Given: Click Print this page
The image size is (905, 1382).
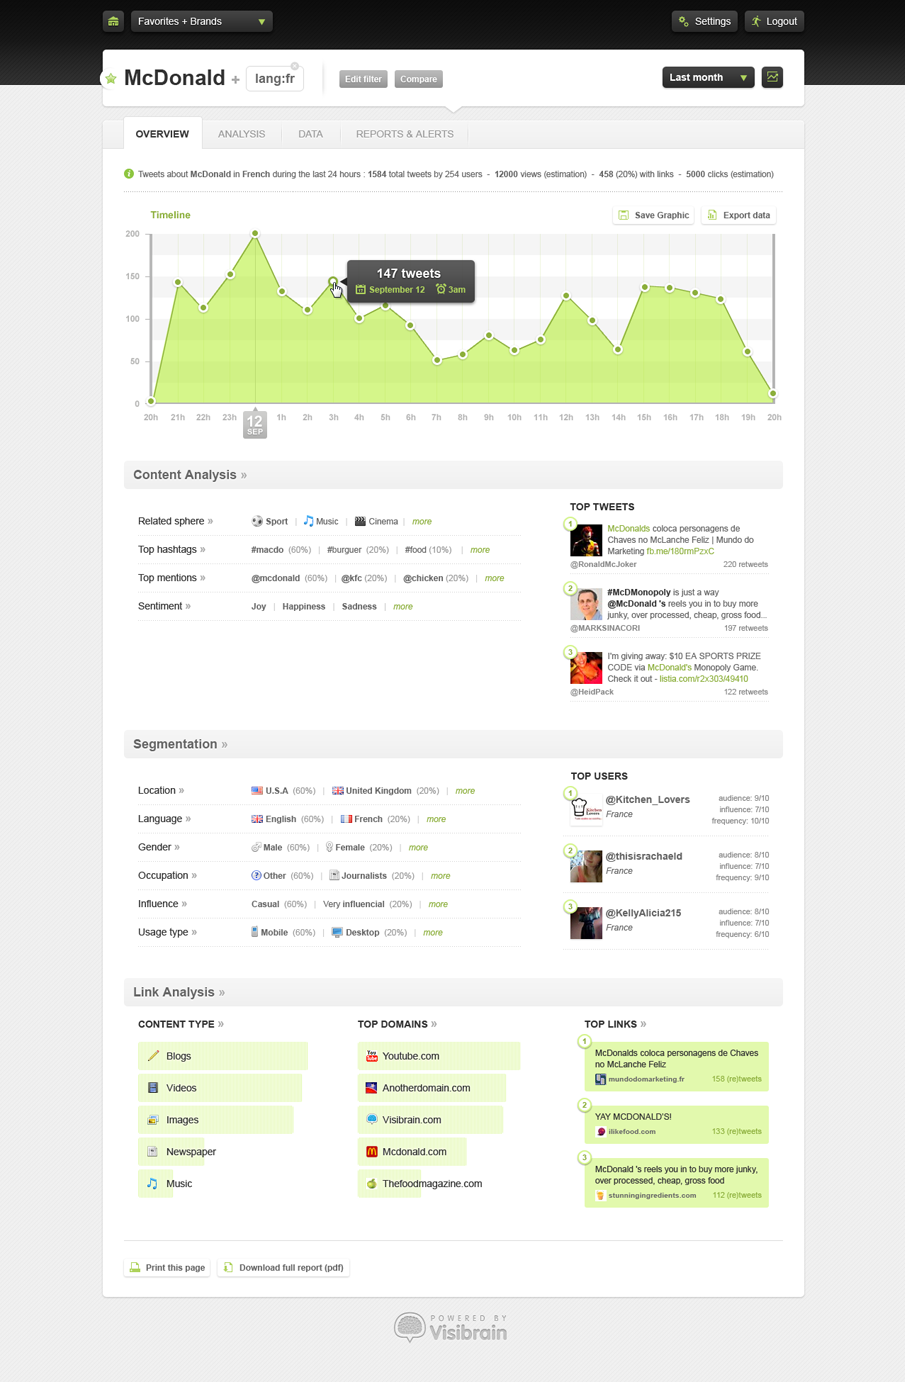Looking at the screenshot, I should coord(167,1268).
